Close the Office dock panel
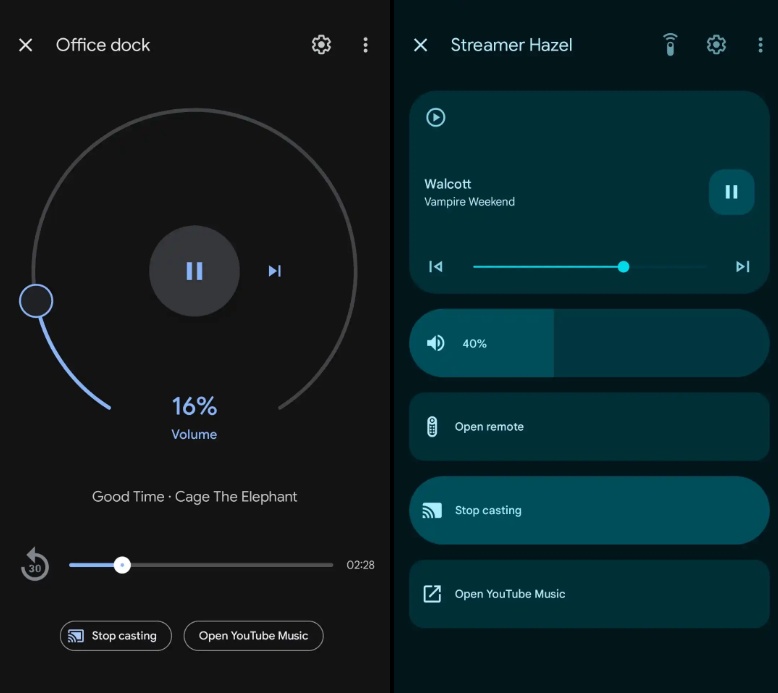This screenshot has width=778, height=693. pos(26,45)
